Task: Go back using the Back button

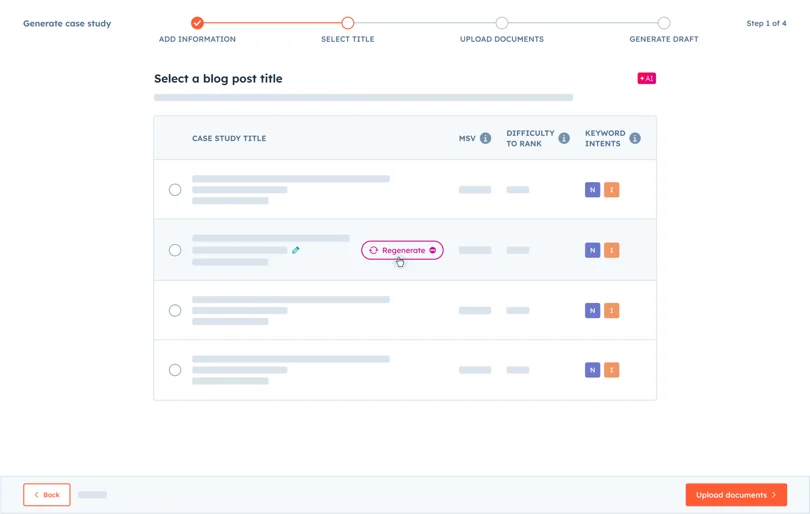Action: pos(47,495)
